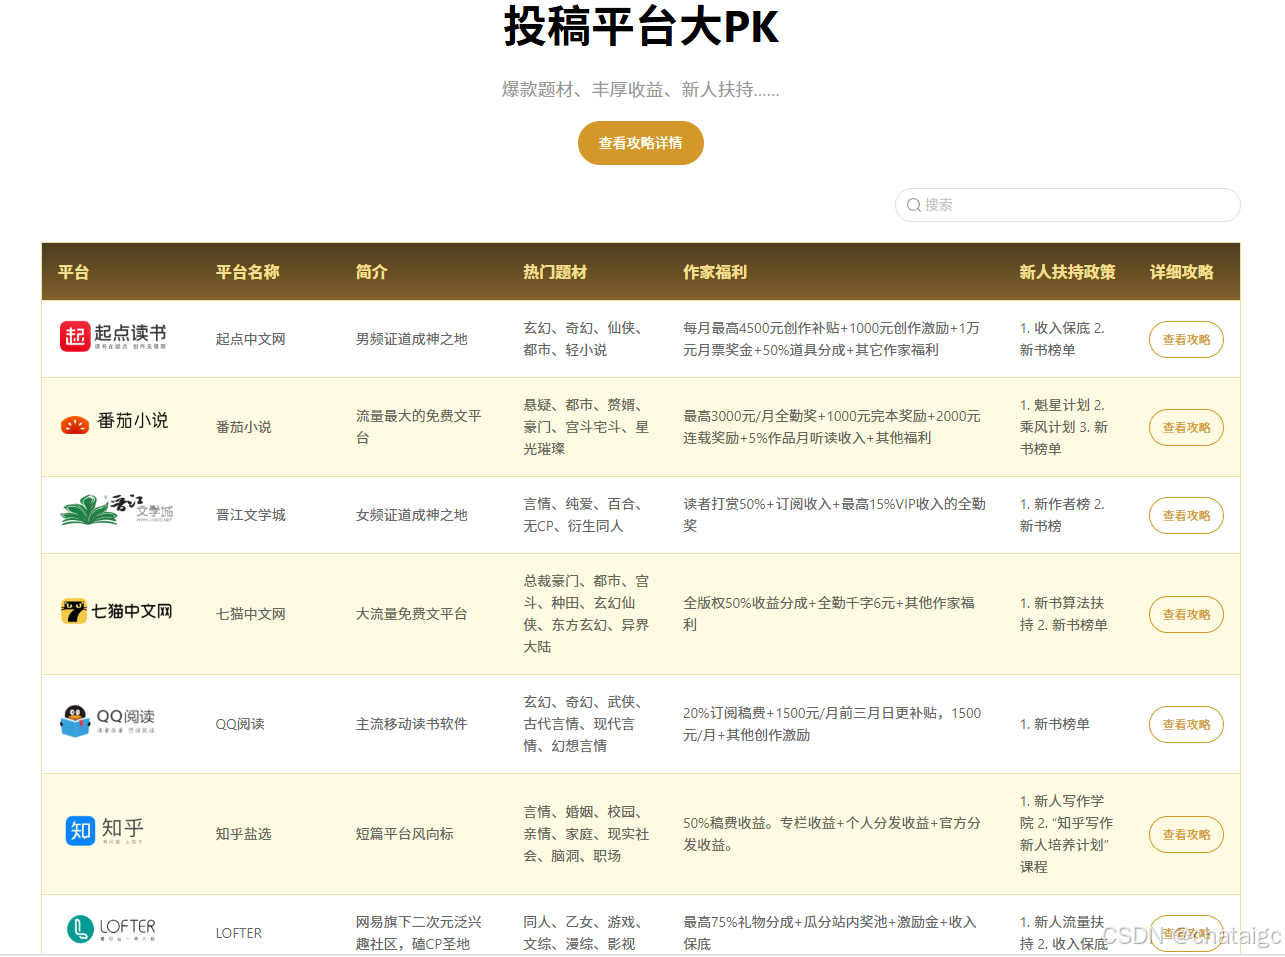Click 每月最高4500元创作补贴 benefits cell

tap(832, 339)
